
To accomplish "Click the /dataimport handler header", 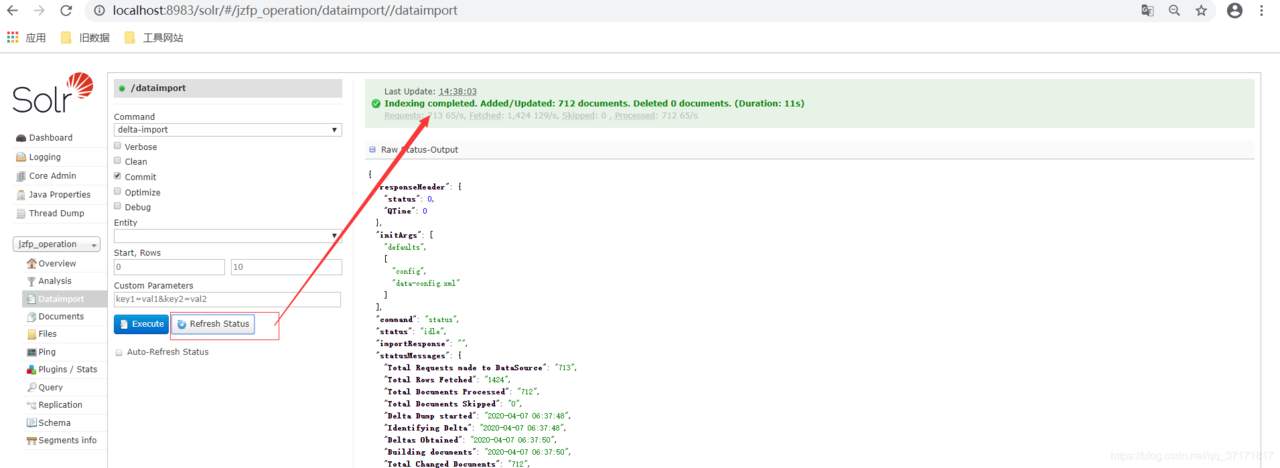I will [228, 88].
